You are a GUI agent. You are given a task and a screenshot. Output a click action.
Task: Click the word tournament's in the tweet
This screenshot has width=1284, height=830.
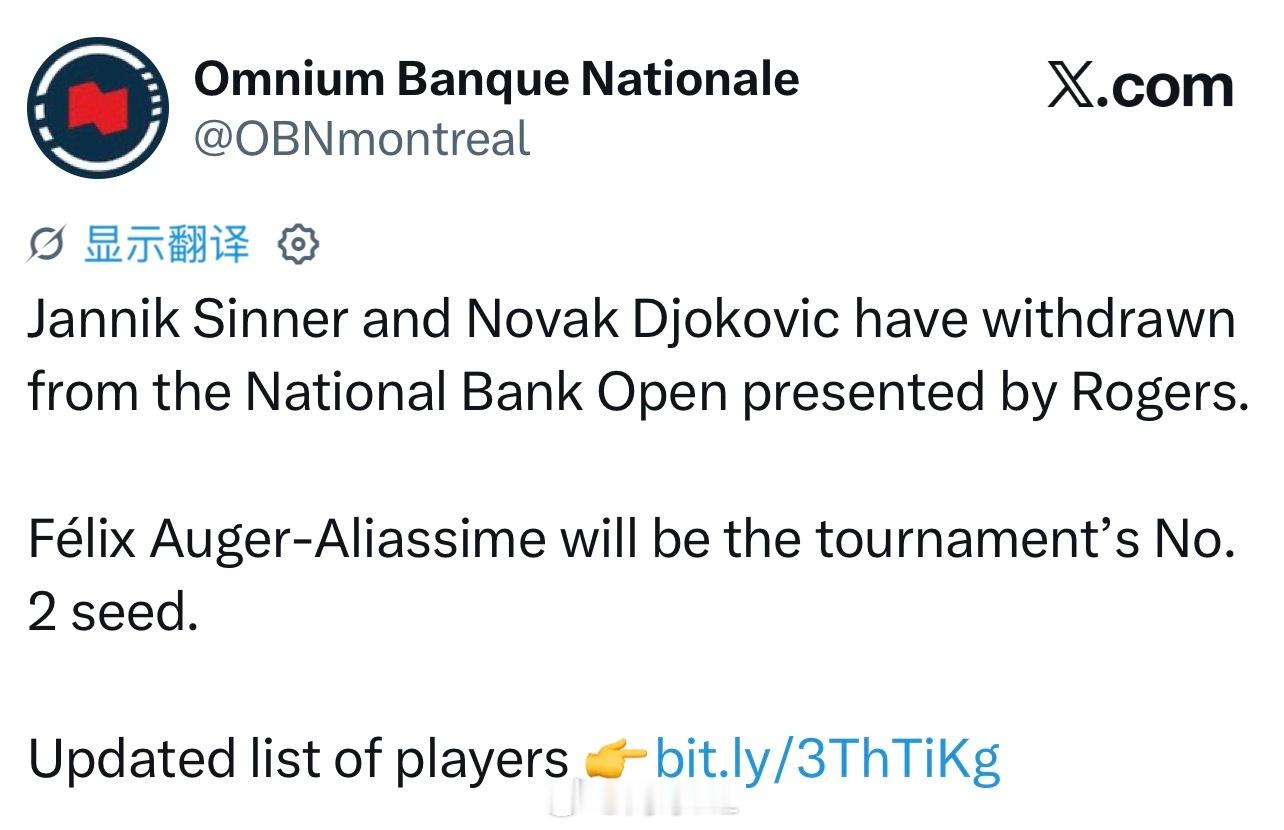978,541
